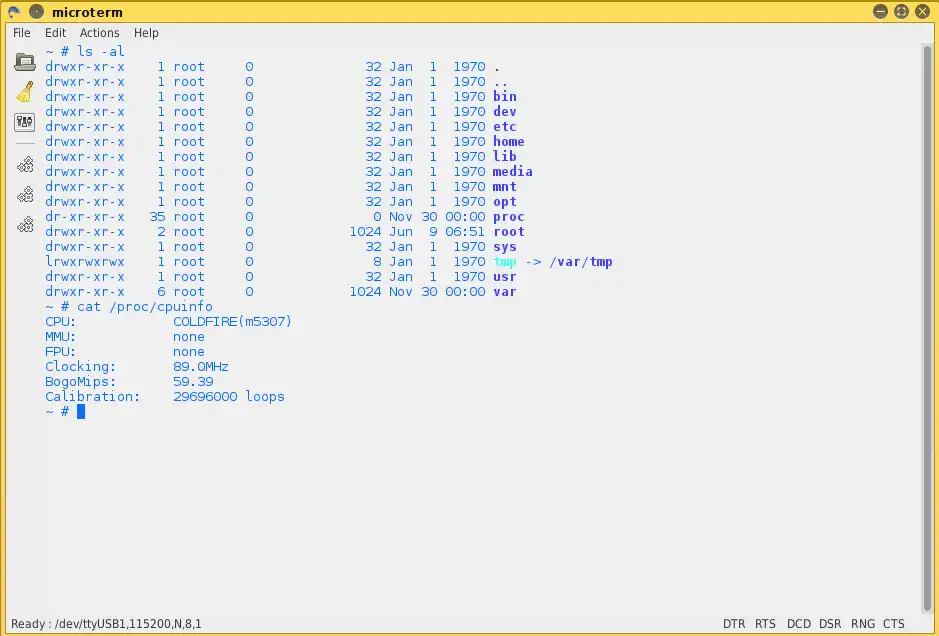The height and width of the screenshot is (636, 939).
Task: Open the File menu
Action: [22, 33]
